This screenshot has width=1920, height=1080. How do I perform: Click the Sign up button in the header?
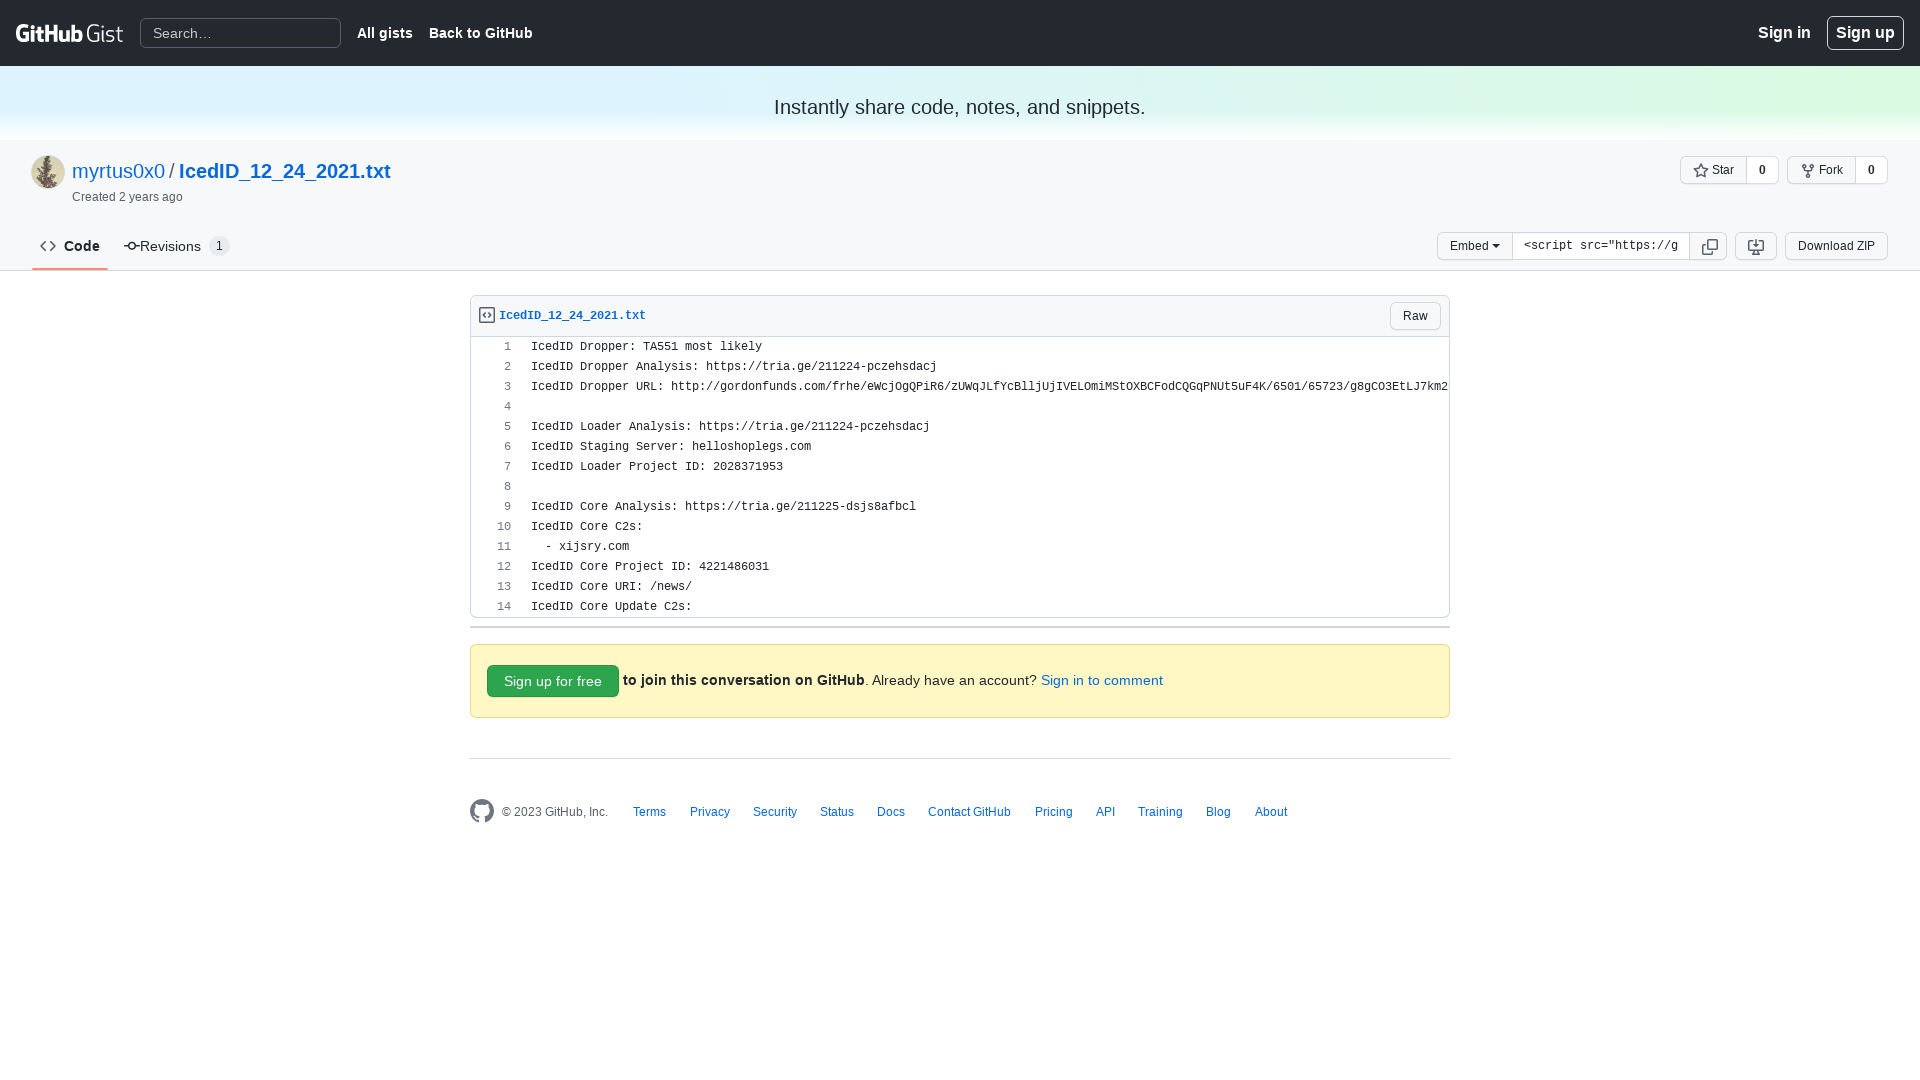click(x=1865, y=33)
